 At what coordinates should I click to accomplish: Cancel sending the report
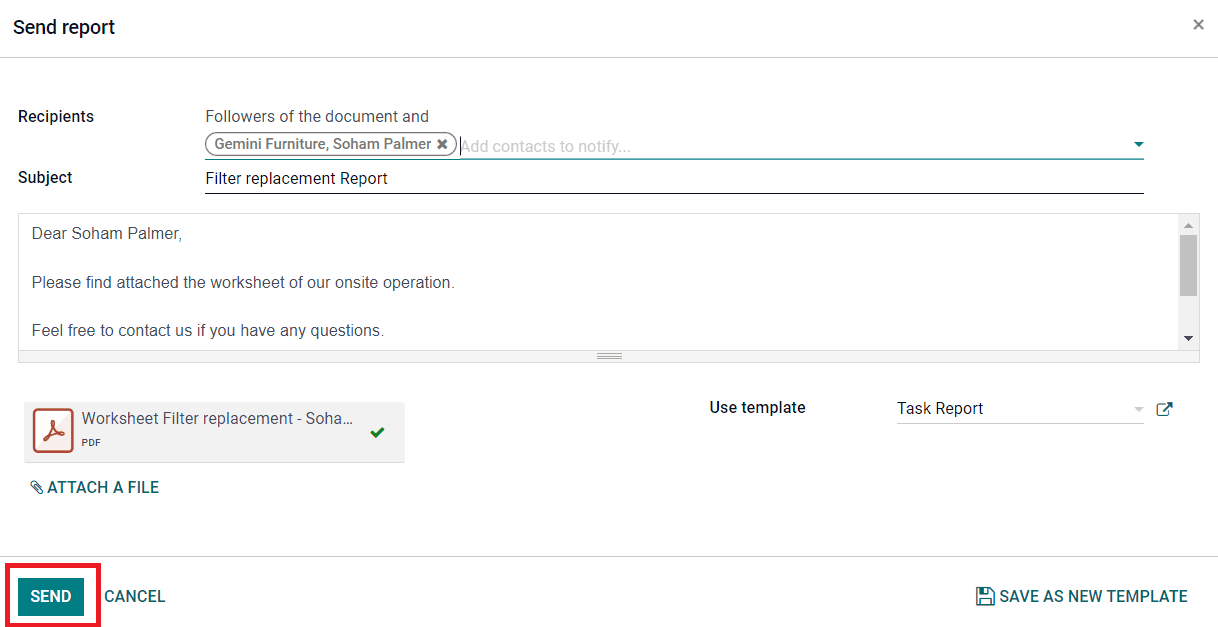(x=135, y=596)
